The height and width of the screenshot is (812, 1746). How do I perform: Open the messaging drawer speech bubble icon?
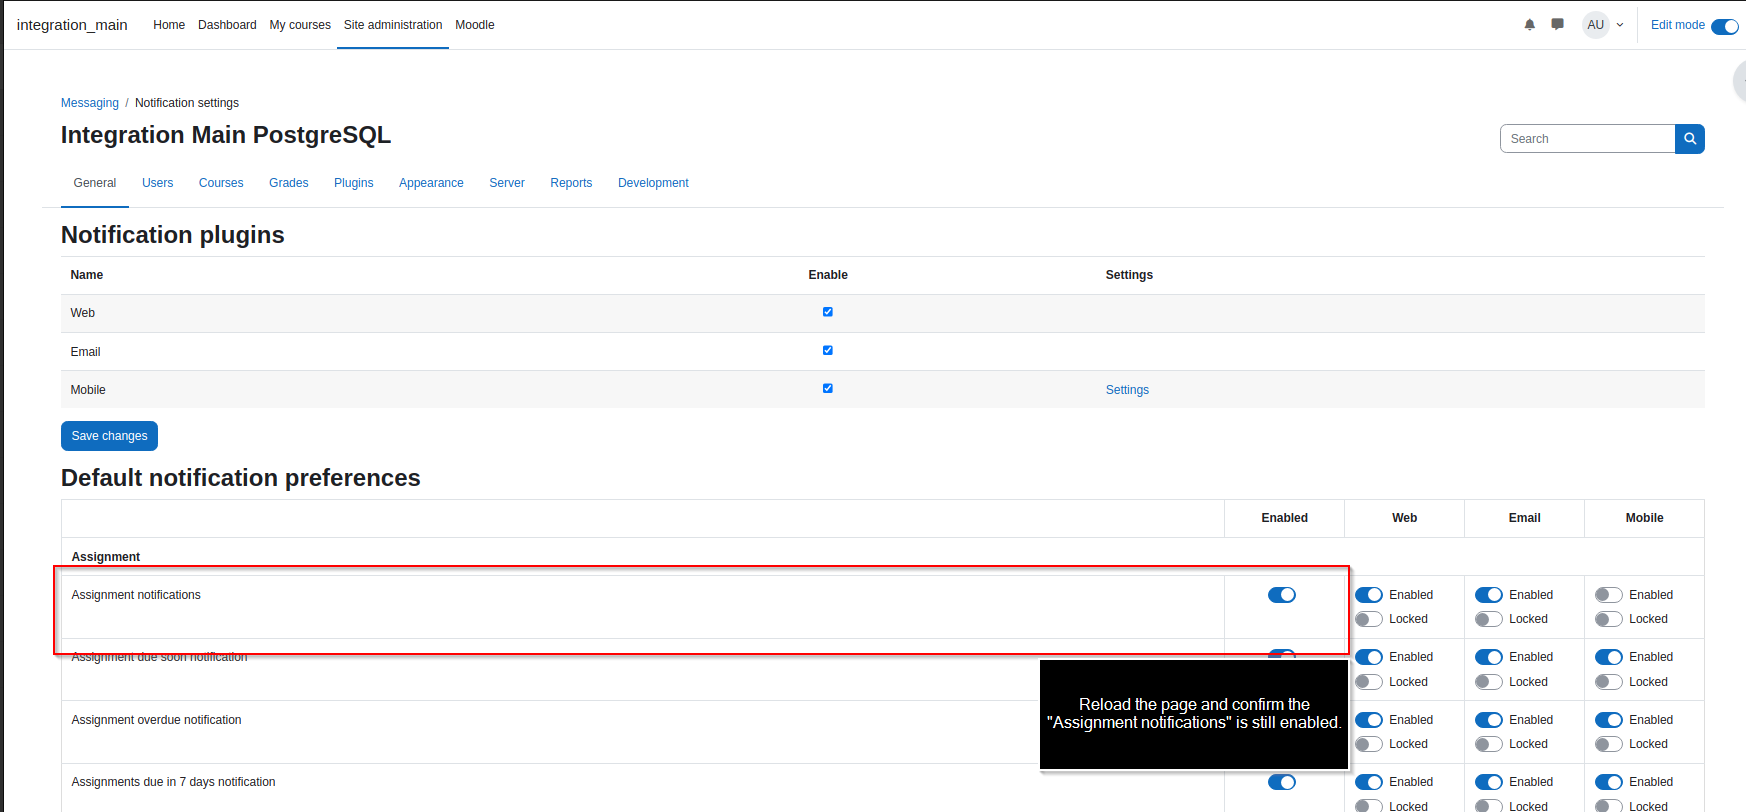[1557, 25]
